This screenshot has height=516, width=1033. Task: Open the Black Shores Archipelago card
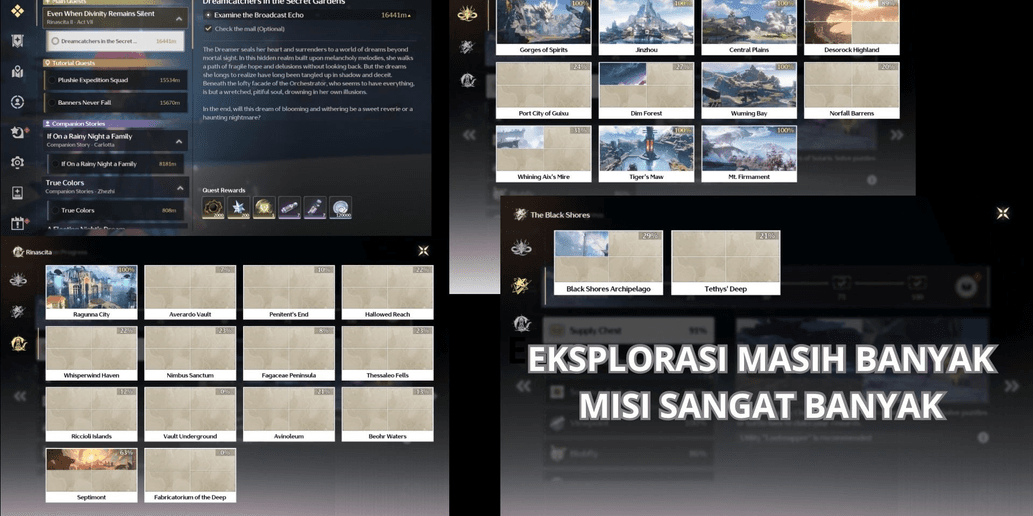608,262
